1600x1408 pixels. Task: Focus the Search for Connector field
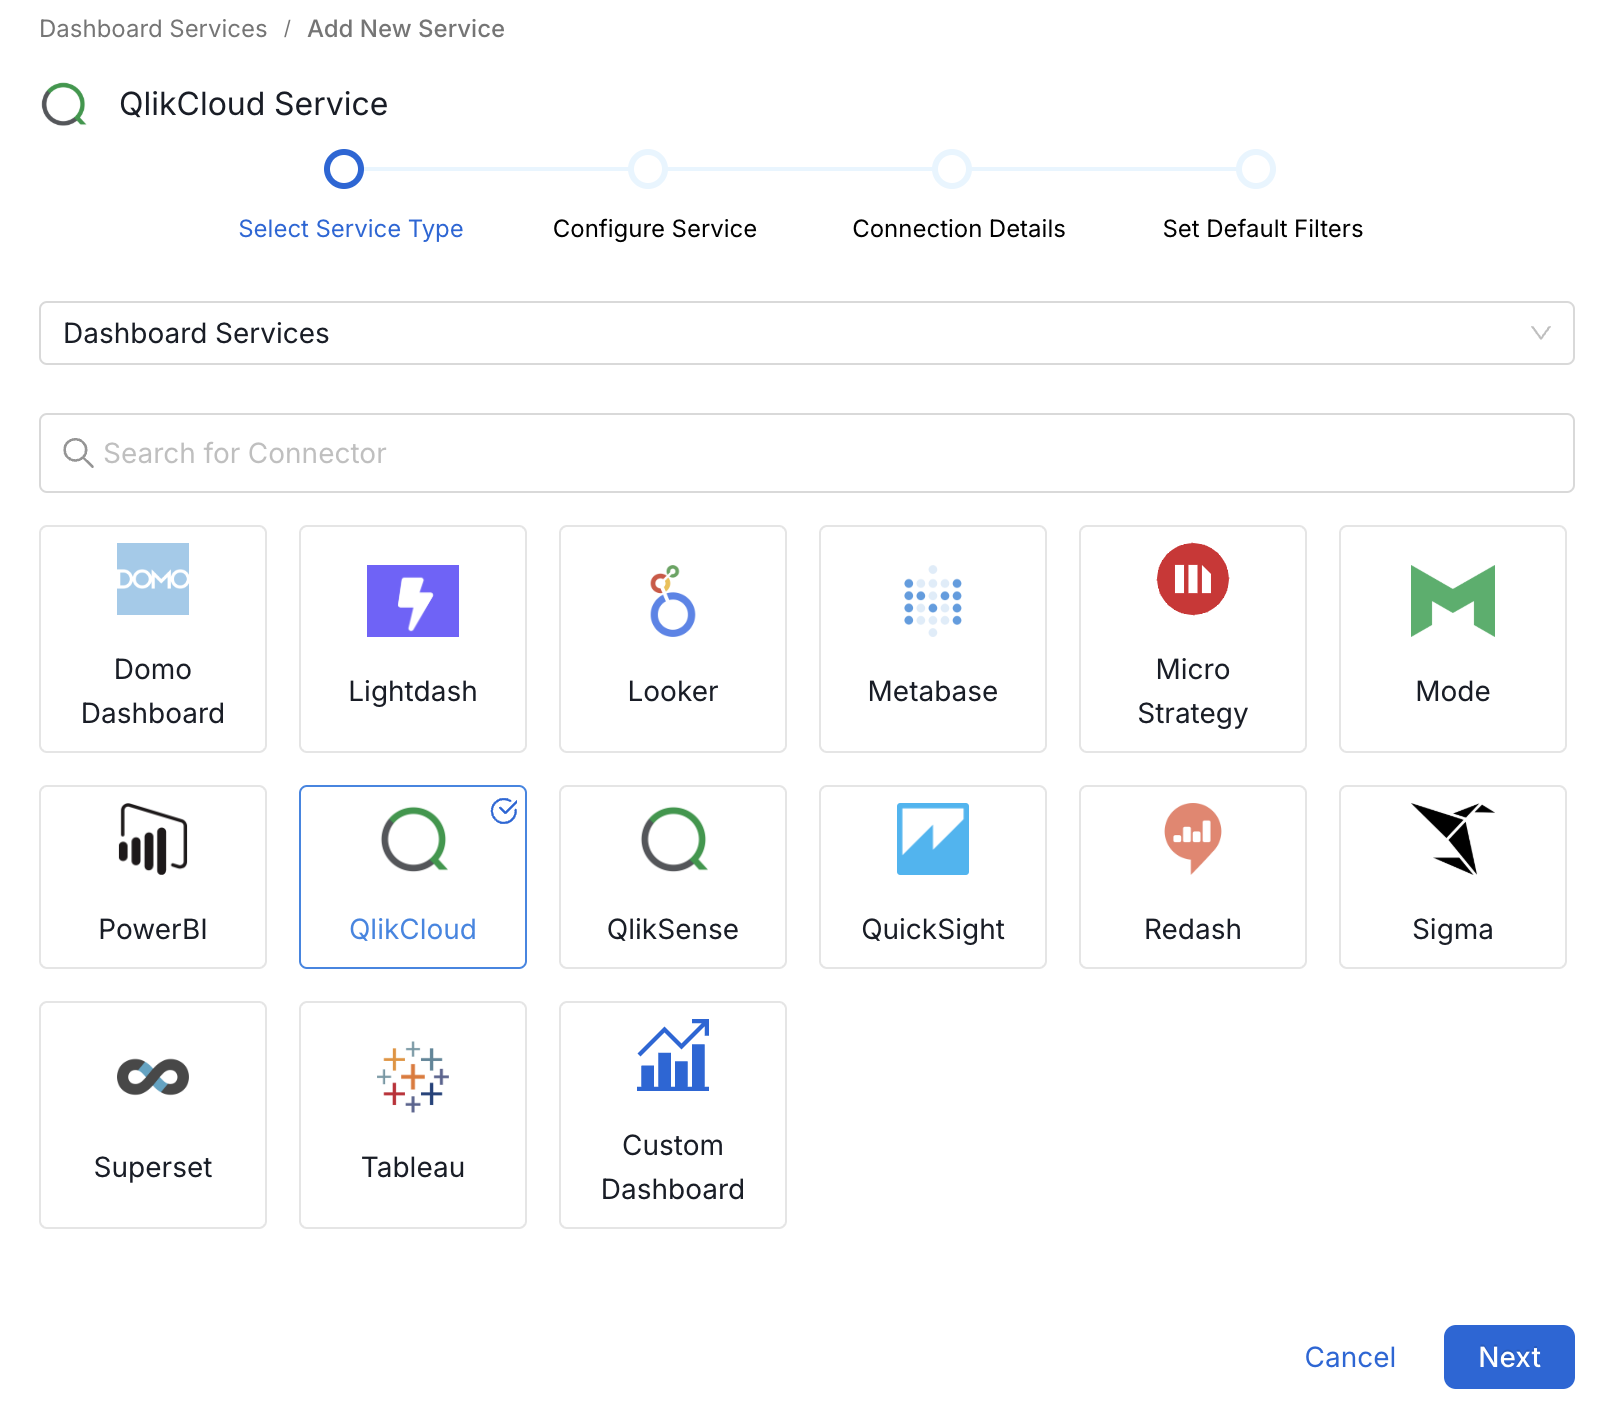806,453
